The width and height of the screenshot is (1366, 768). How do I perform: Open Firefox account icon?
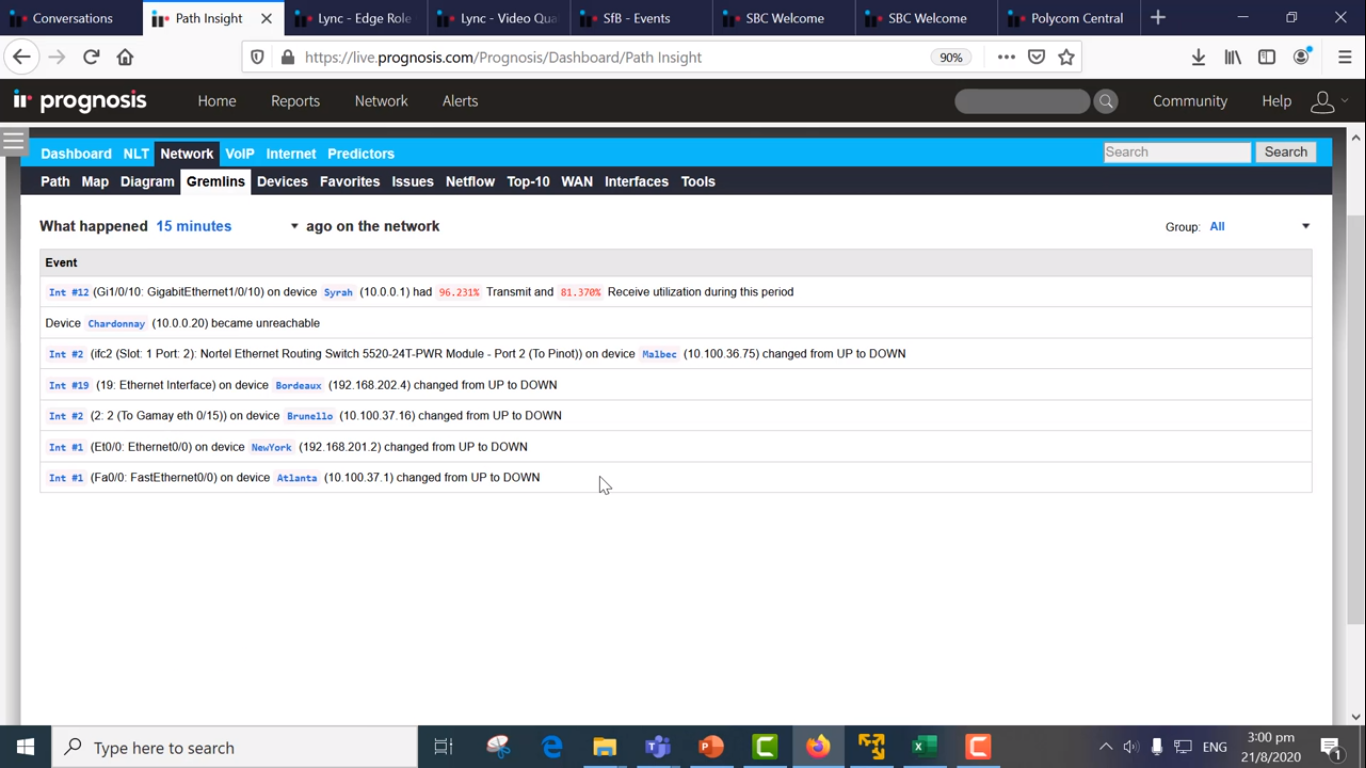[x=1301, y=57]
